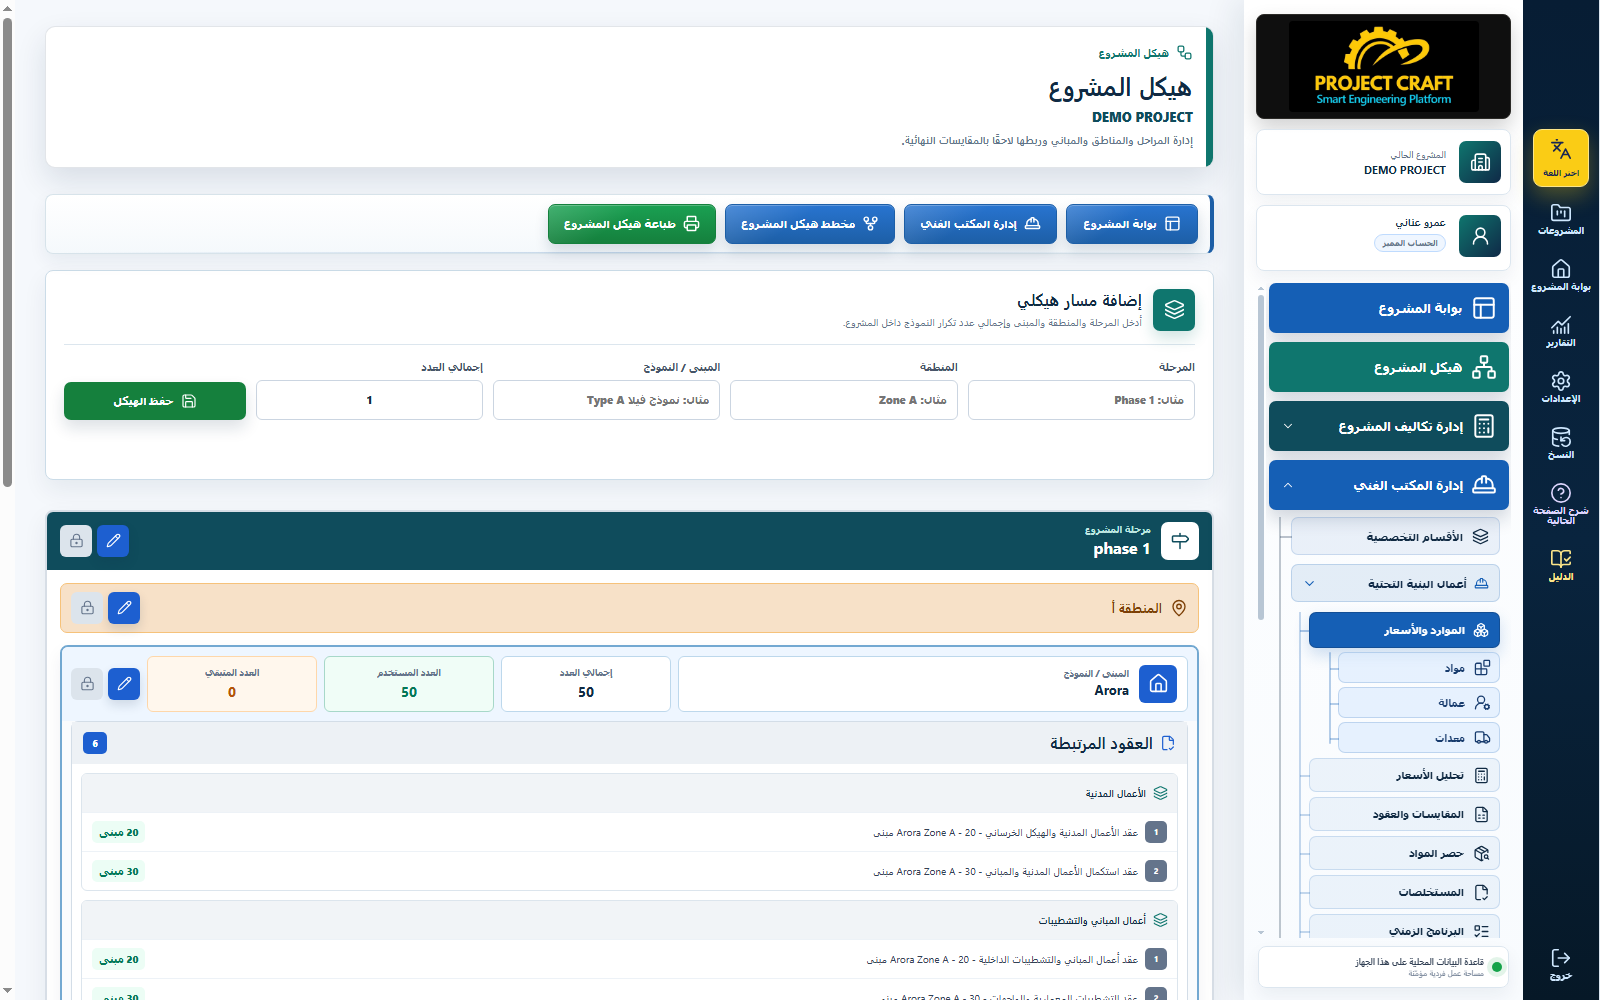Image resolution: width=1600 pixels, height=1000 pixels.
Task: Click the العدد المتبقي 0 counter card
Action: coord(232,684)
